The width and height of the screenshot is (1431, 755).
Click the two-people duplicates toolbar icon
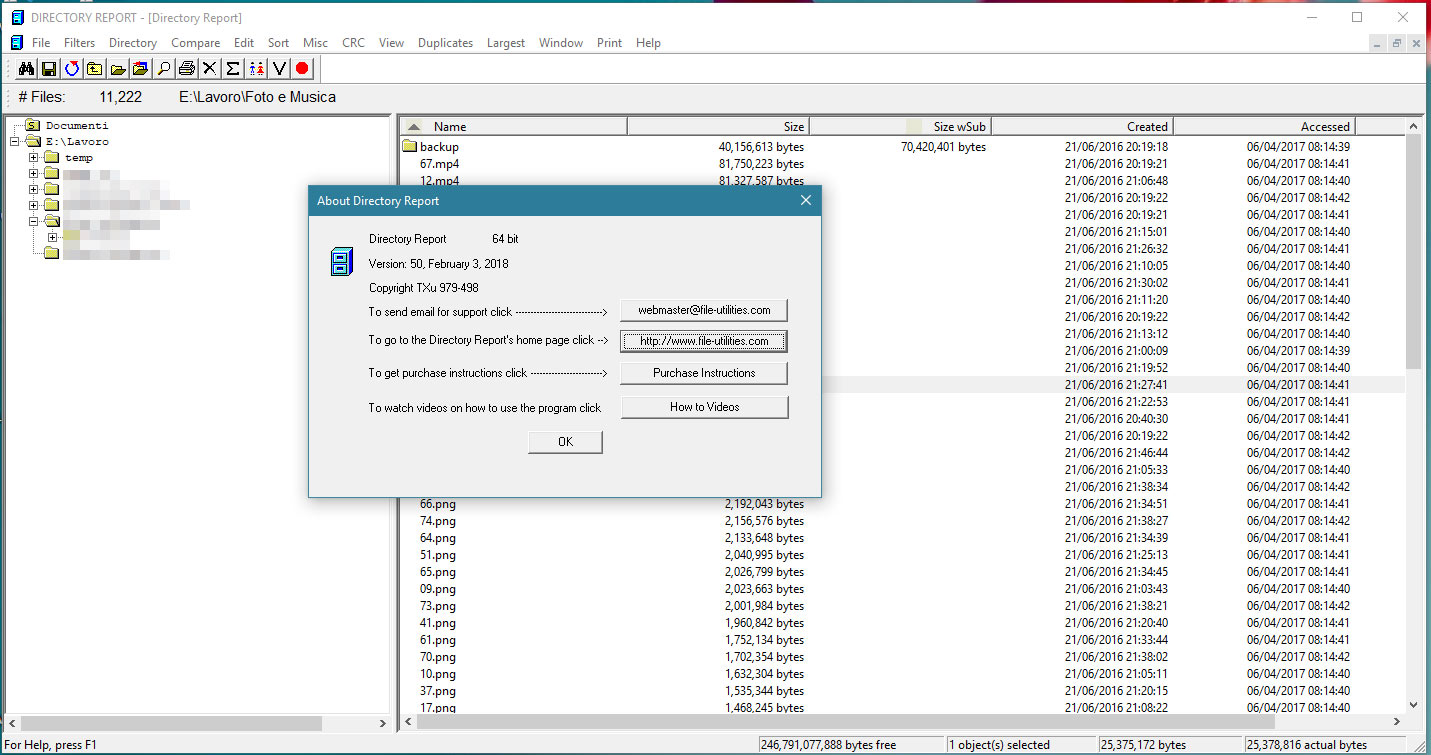click(256, 69)
